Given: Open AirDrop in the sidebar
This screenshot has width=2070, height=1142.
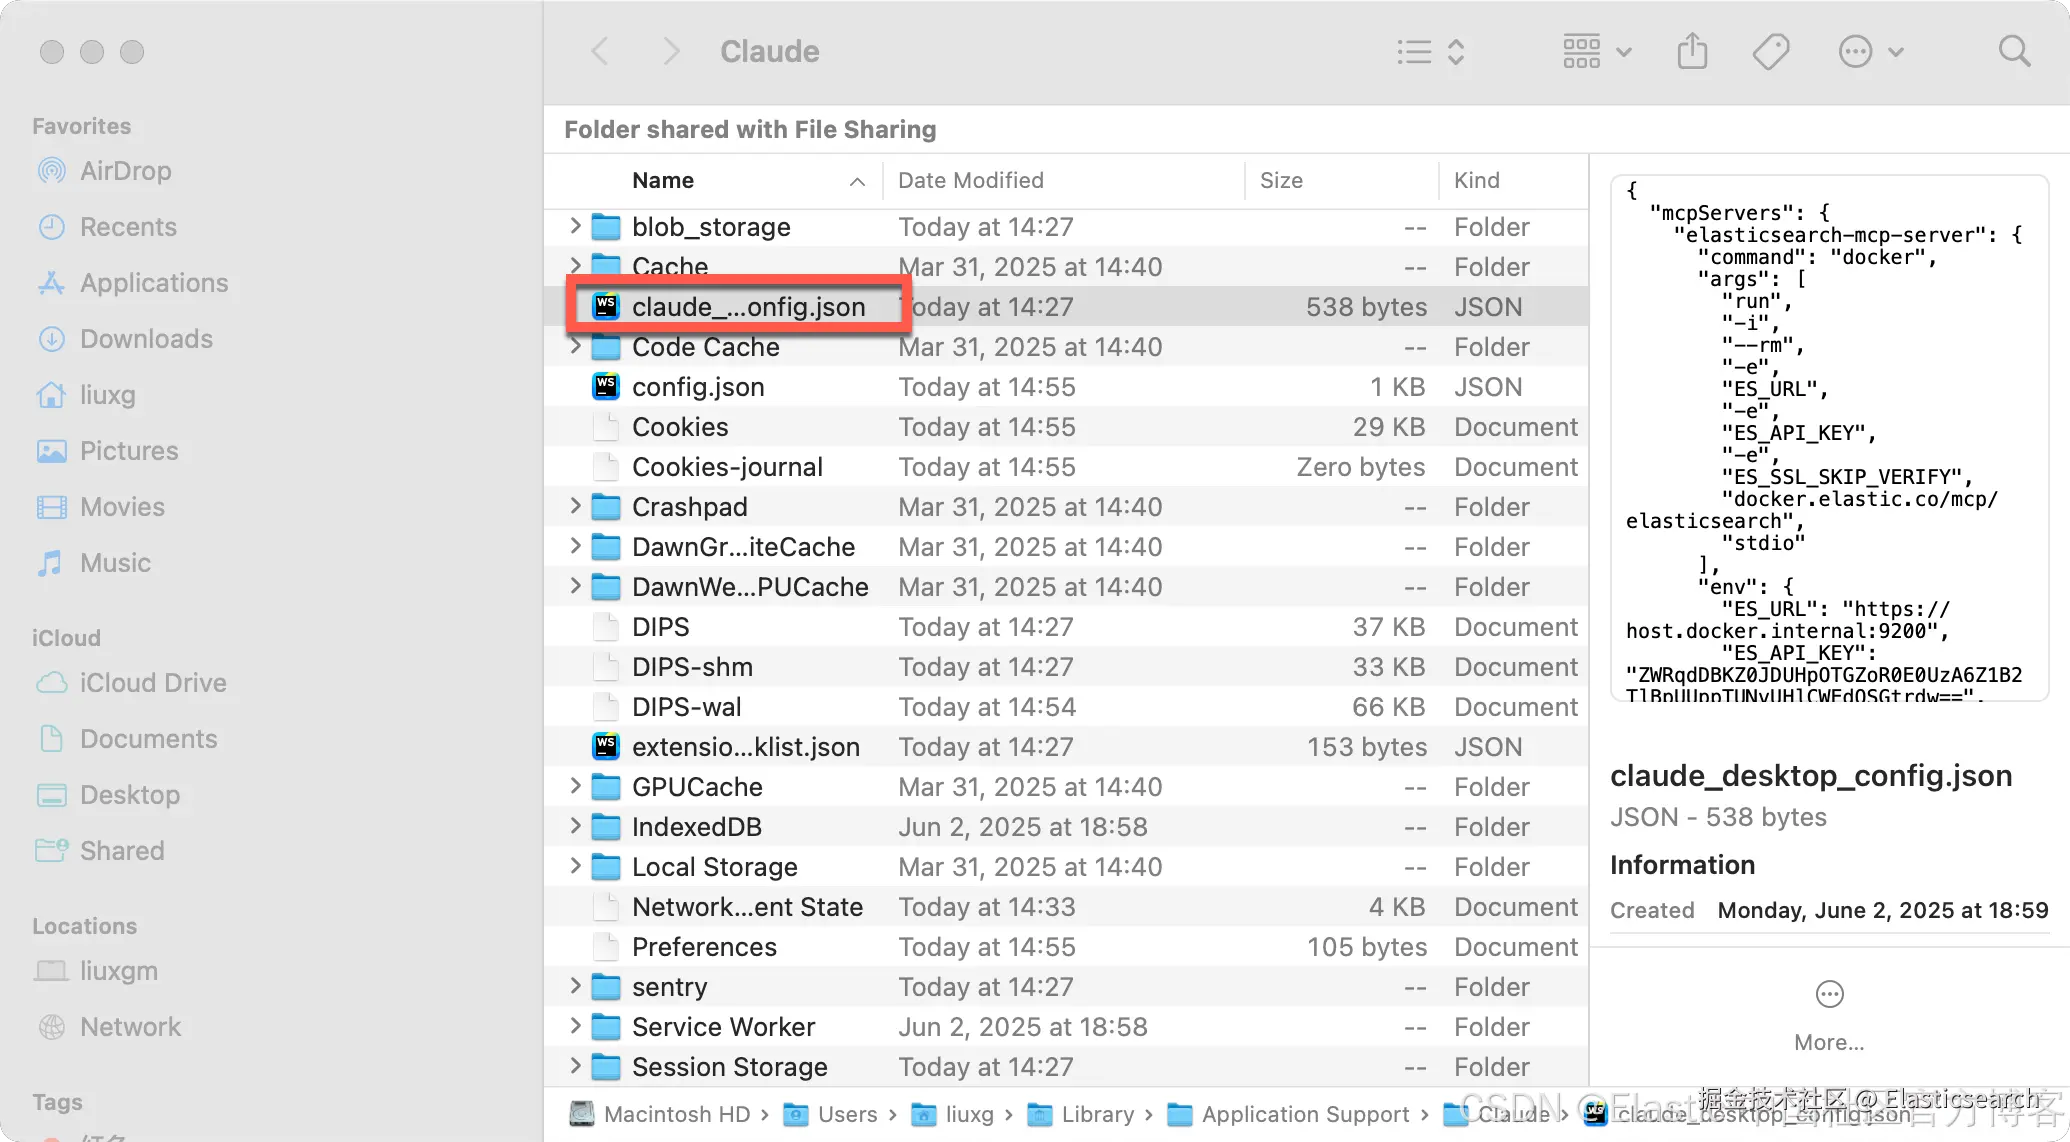Looking at the screenshot, I should tap(125, 171).
